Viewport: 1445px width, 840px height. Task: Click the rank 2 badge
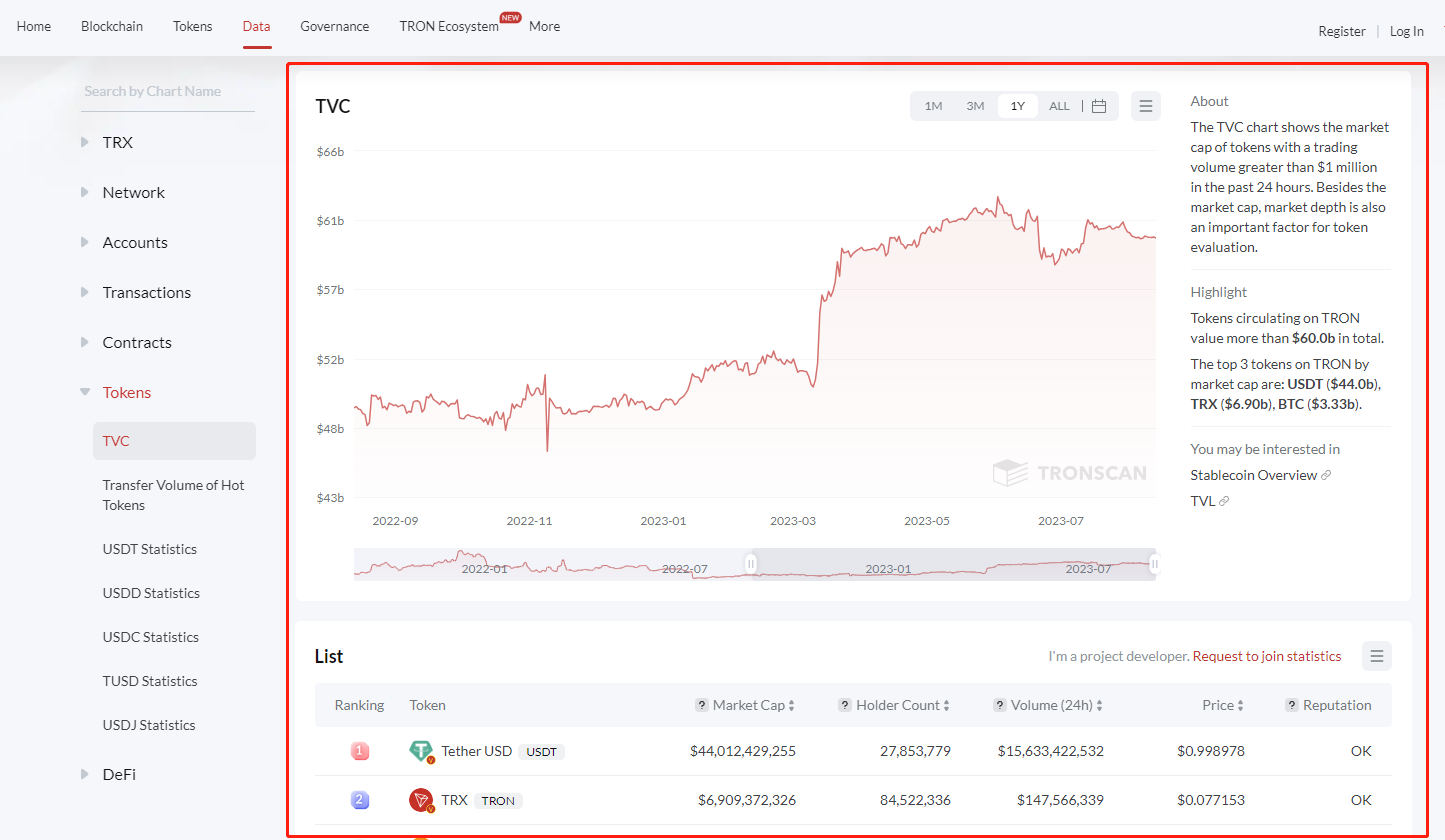pyautogui.click(x=360, y=800)
